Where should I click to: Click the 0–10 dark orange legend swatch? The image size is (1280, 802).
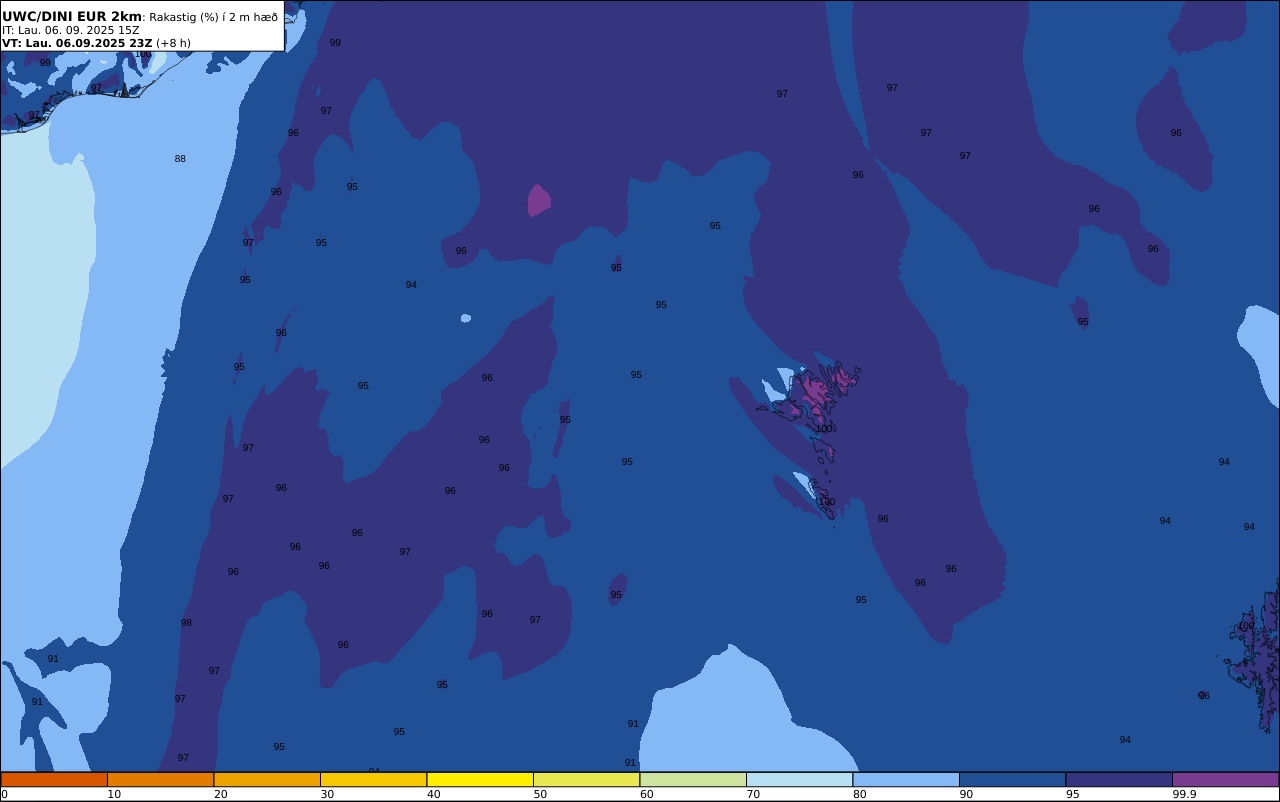point(54,779)
